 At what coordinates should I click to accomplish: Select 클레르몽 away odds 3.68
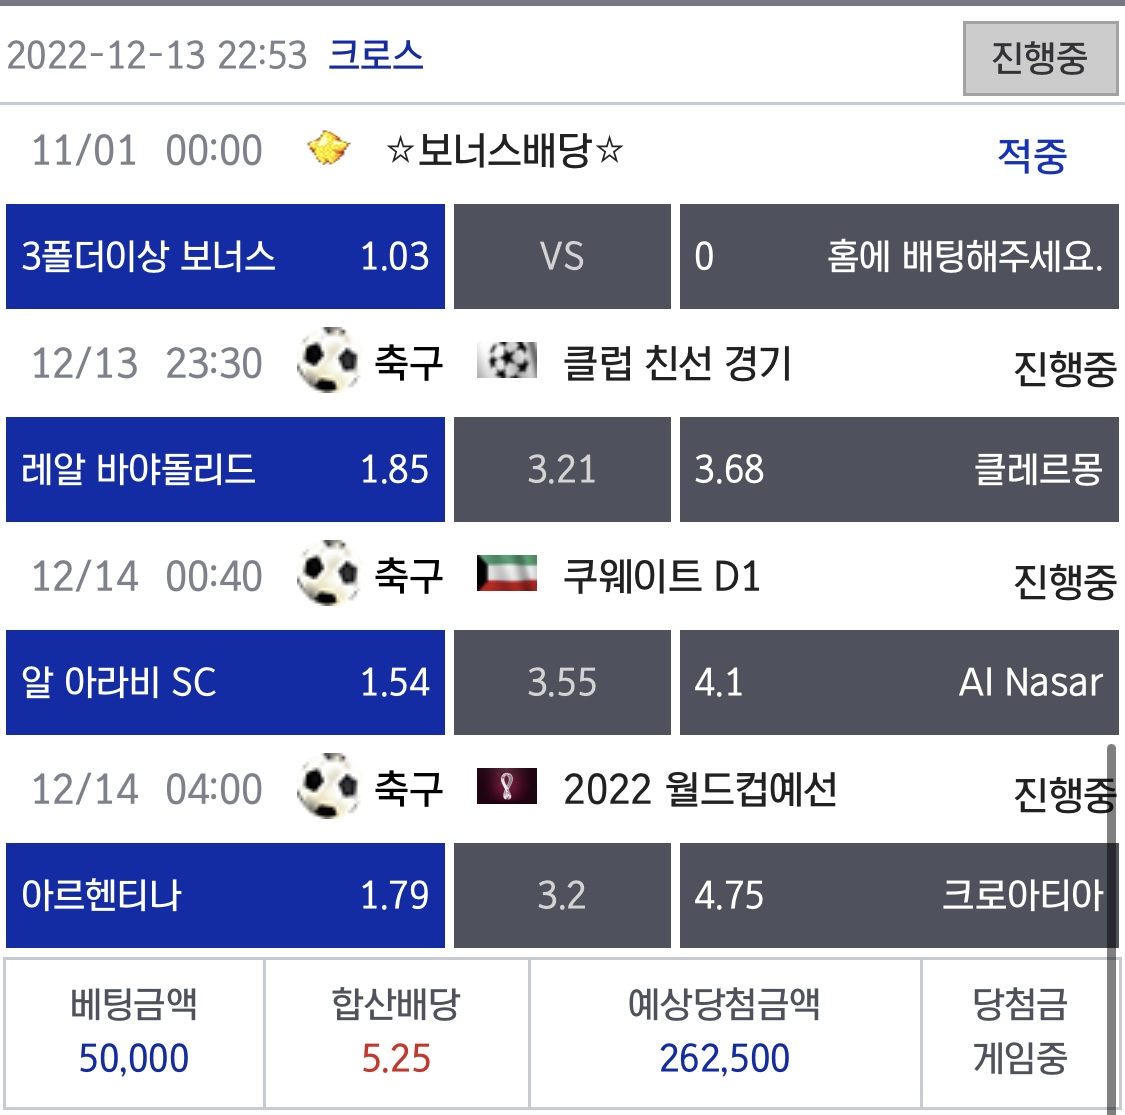click(899, 469)
